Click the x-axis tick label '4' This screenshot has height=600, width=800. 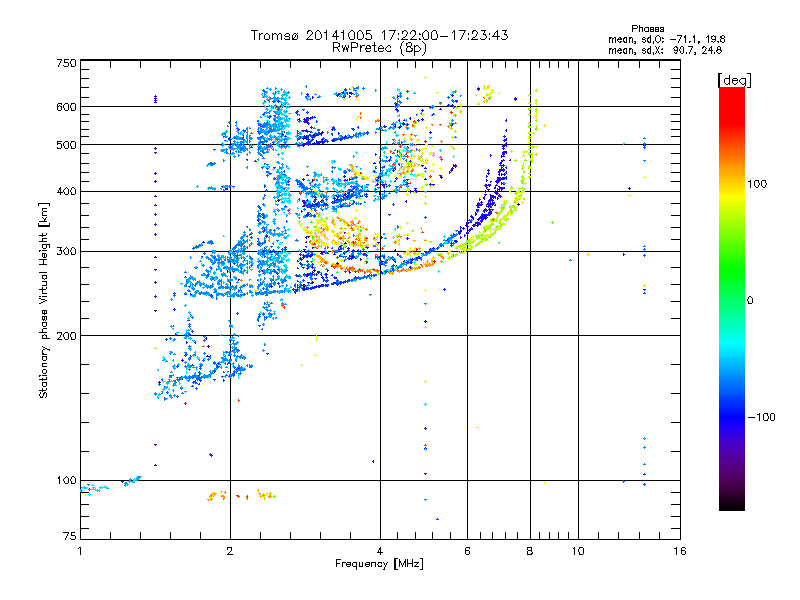tap(380, 551)
